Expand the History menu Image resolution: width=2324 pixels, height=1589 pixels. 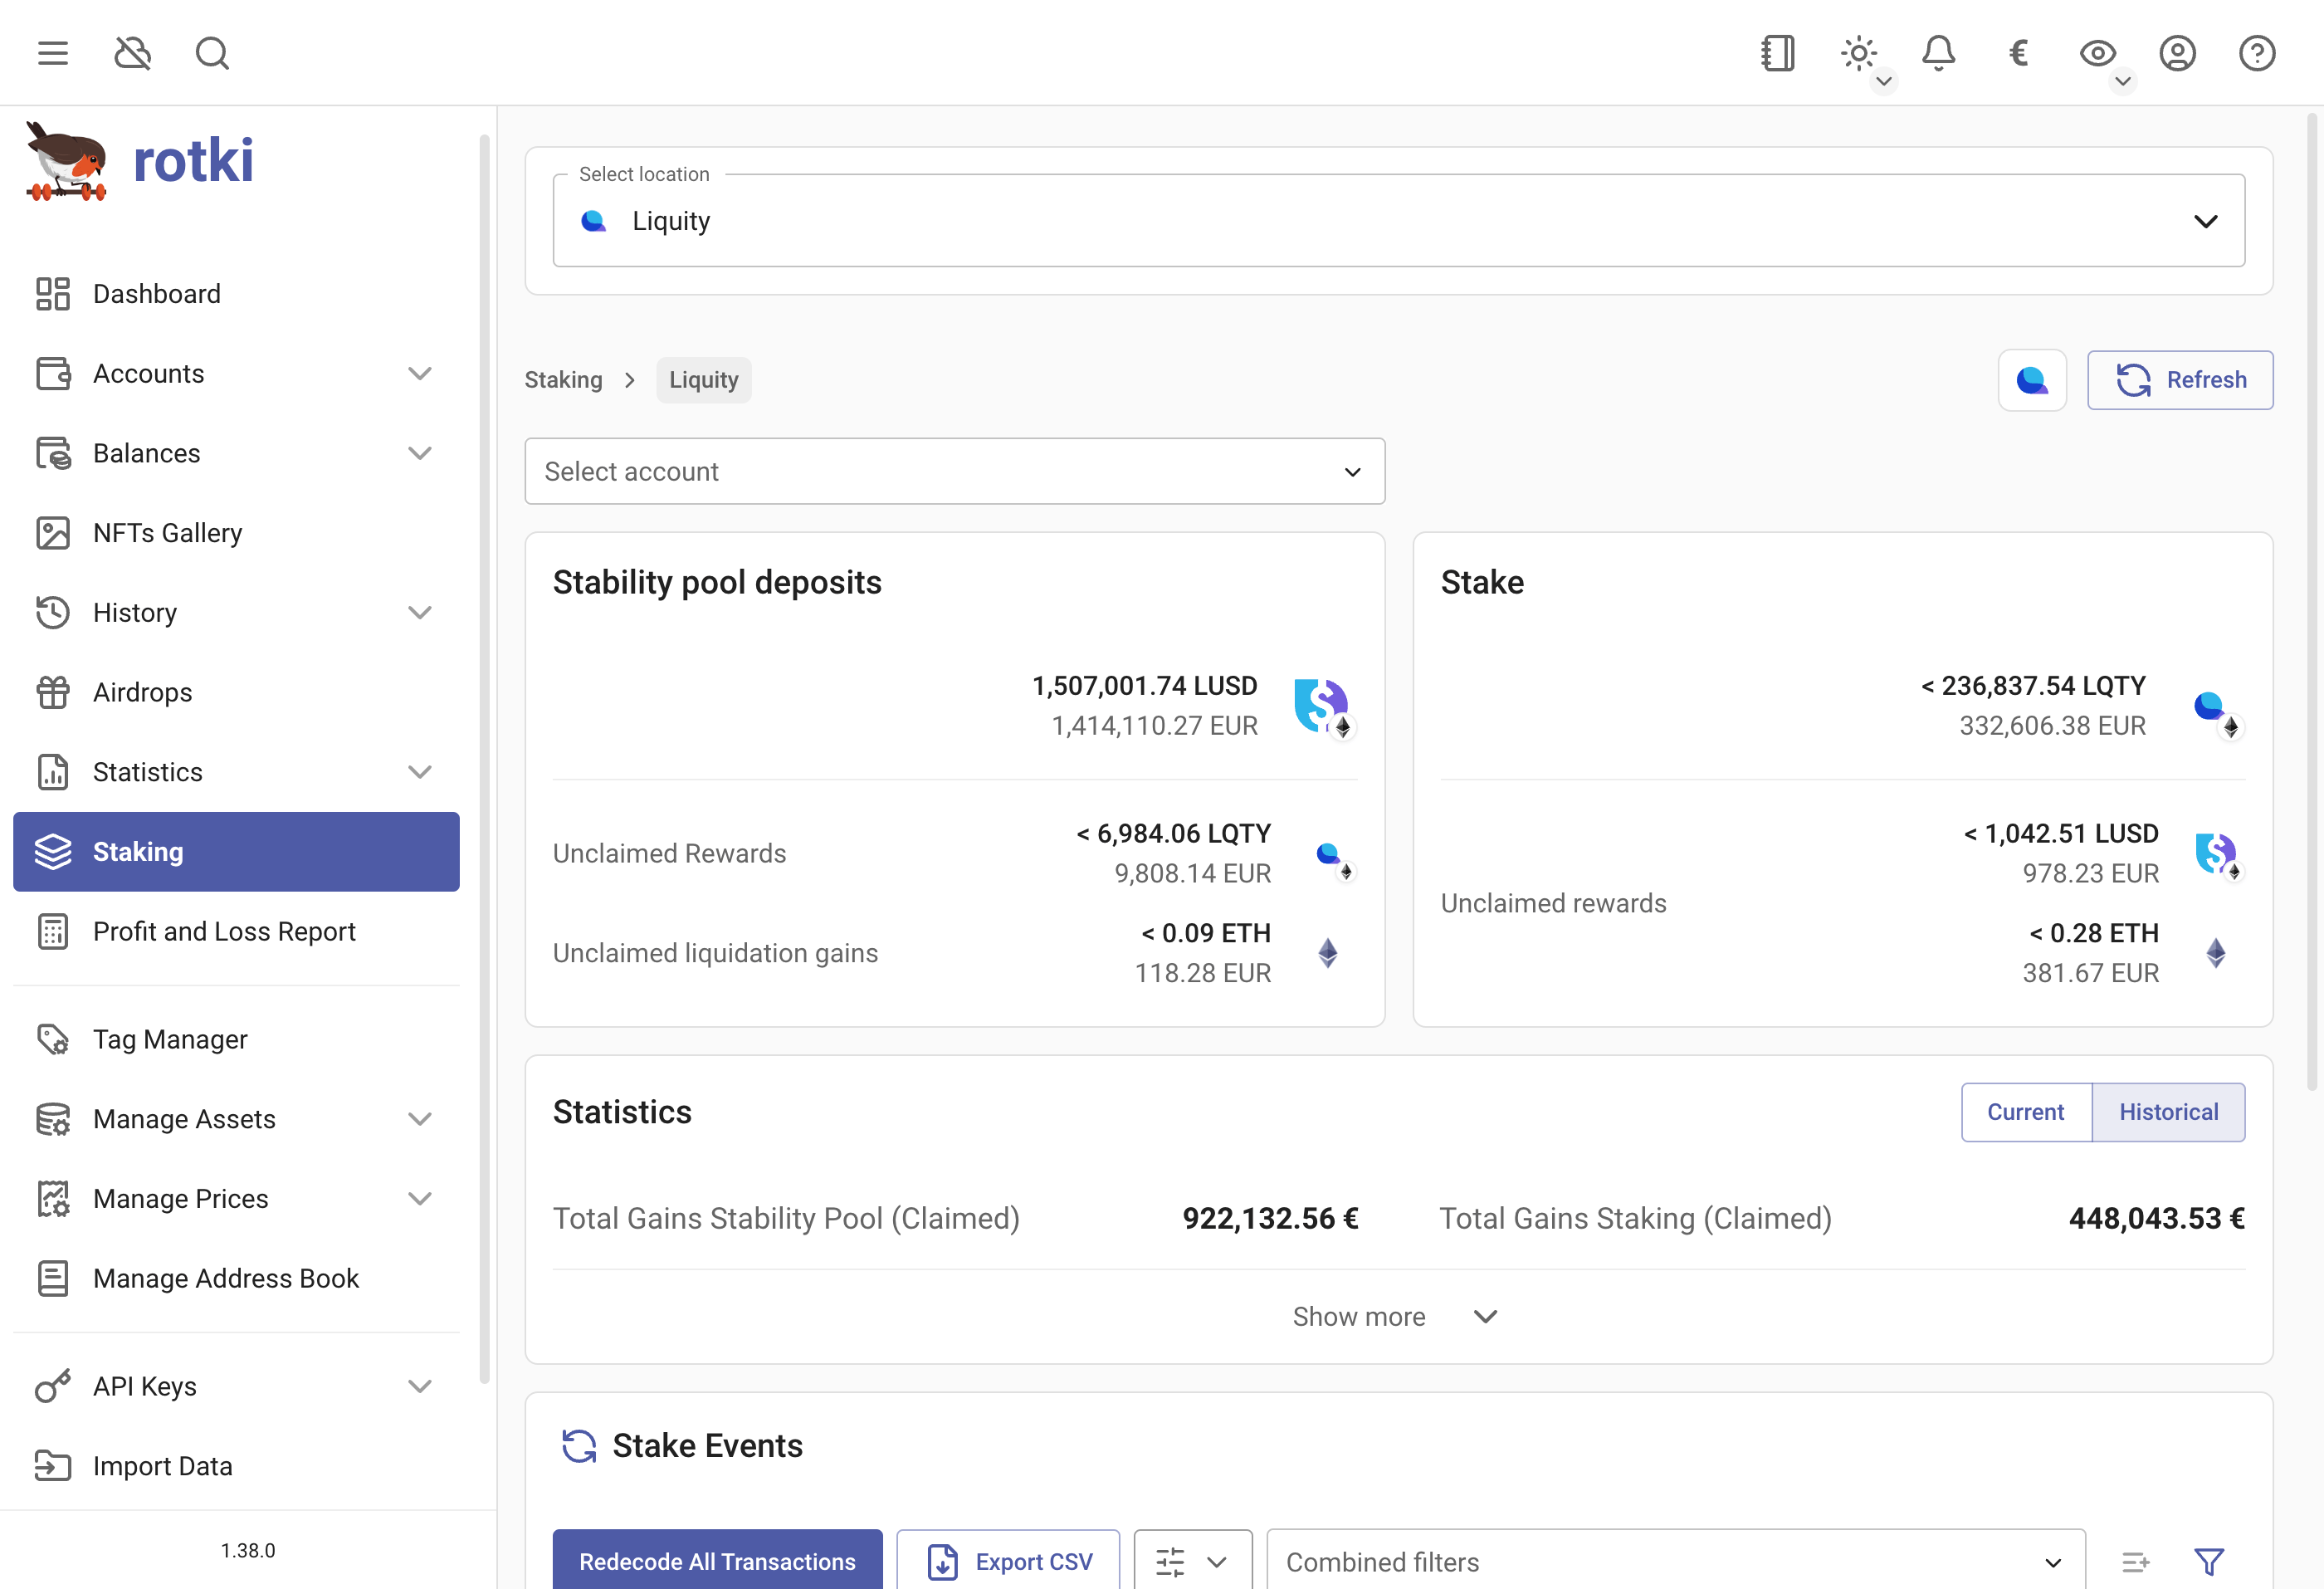pos(236,612)
